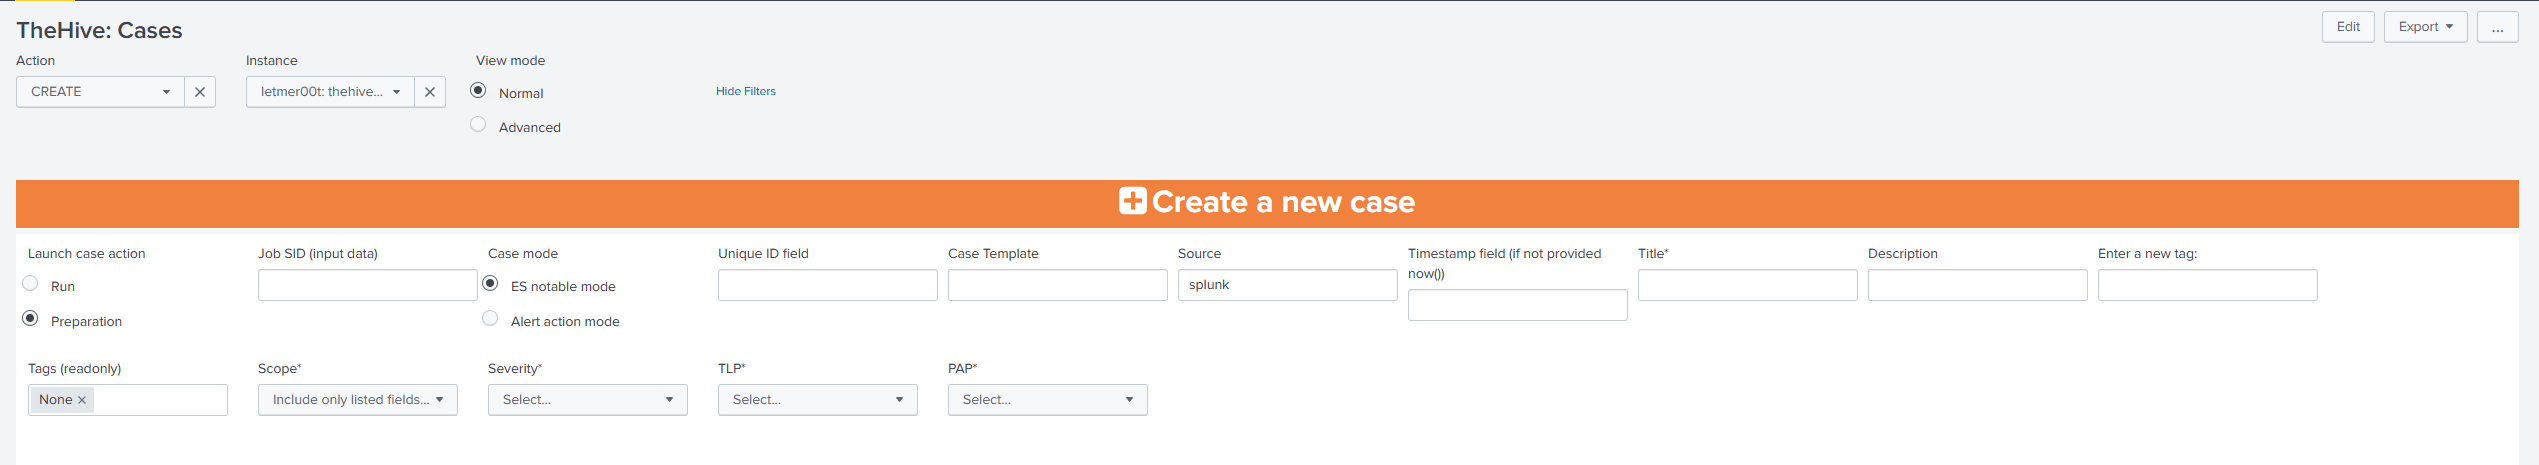Click Hide Filters link
2539x465 pixels.
click(x=745, y=91)
